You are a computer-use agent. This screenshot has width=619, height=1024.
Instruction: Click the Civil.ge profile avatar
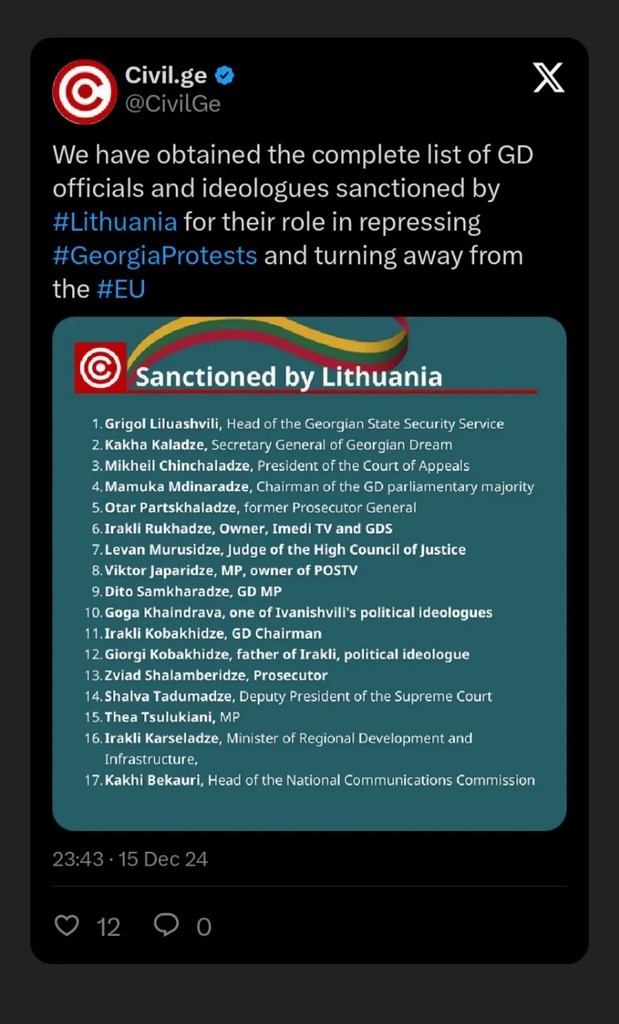pos(84,91)
